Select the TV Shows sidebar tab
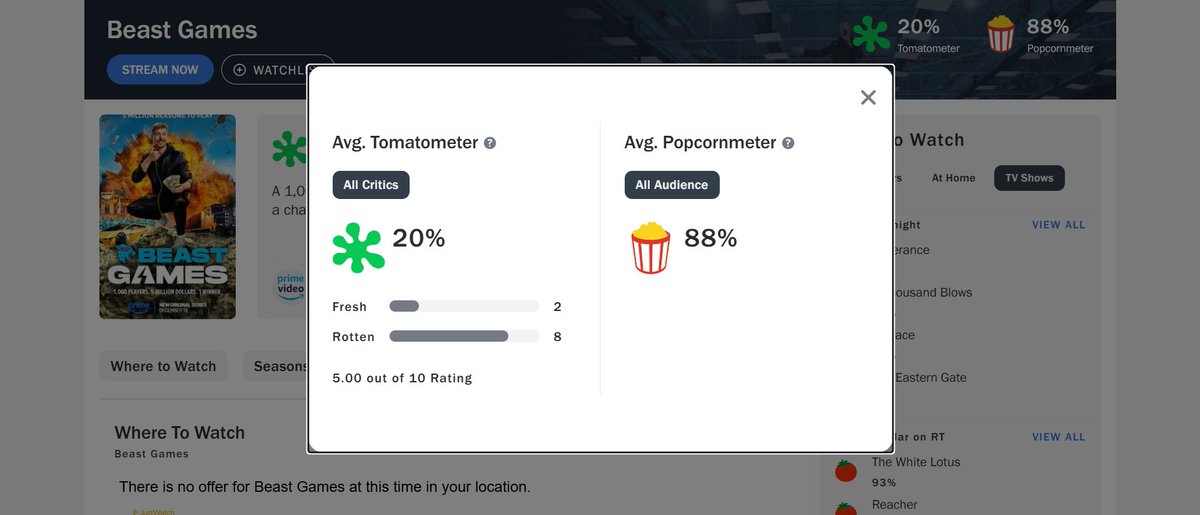 click(1030, 178)
